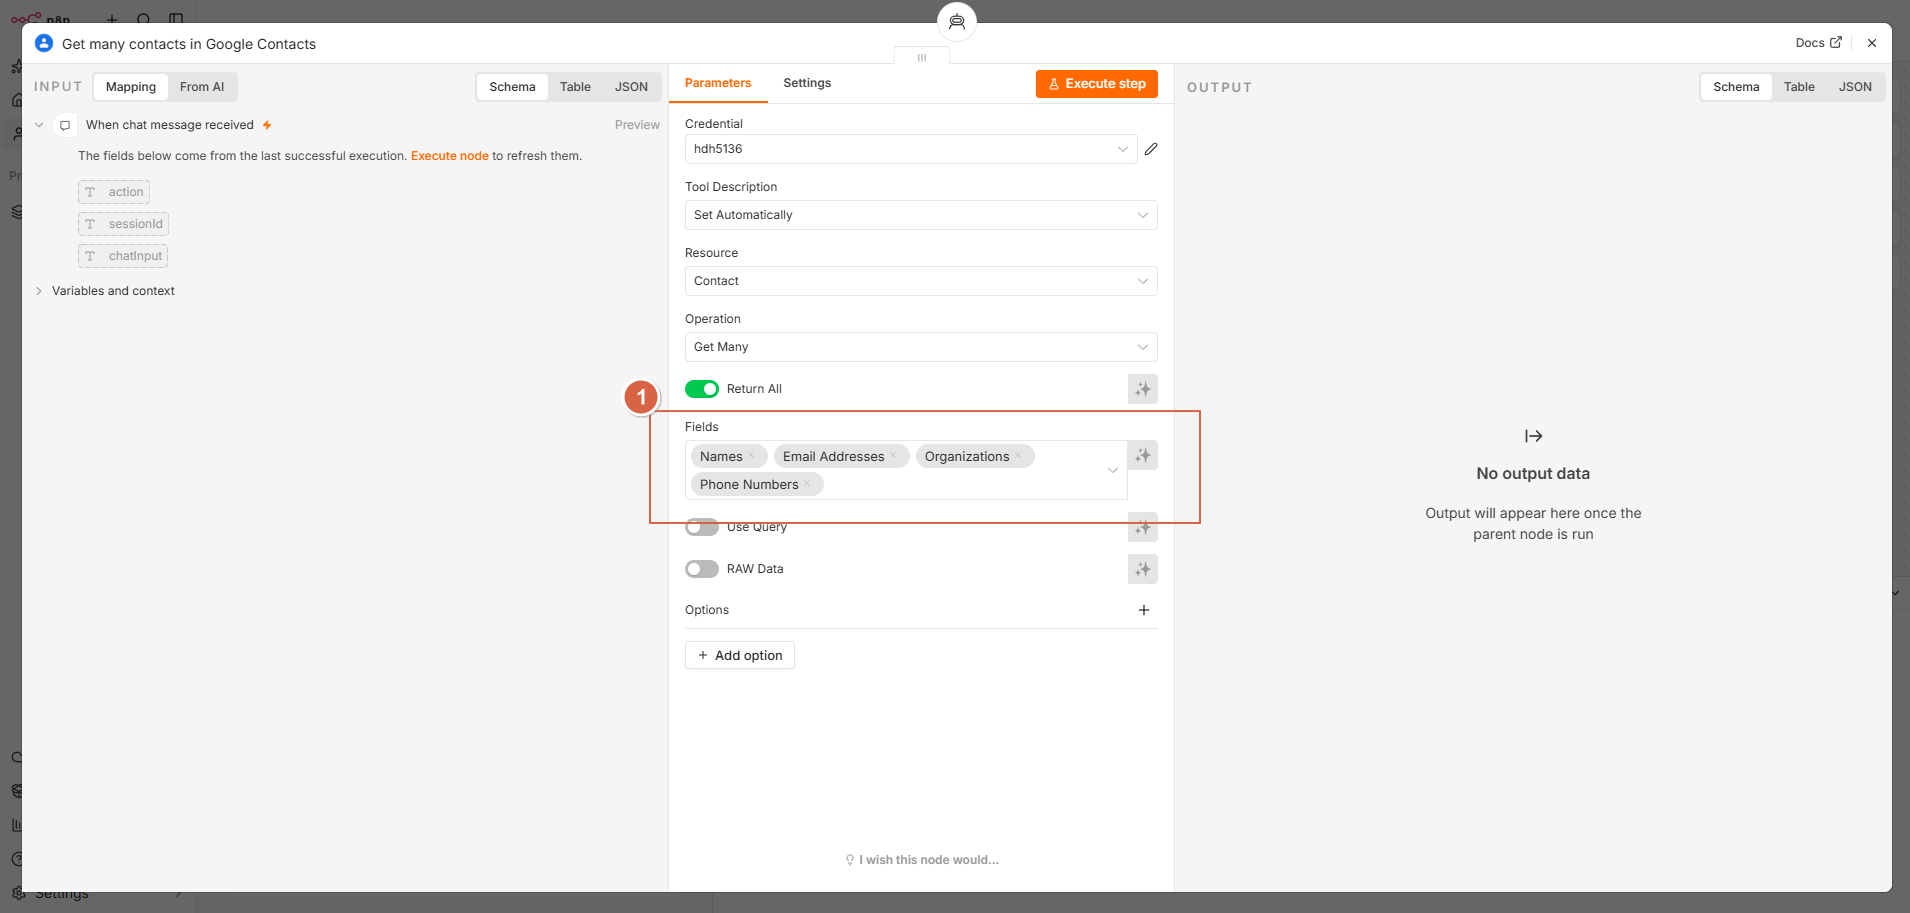The image size is (1910, 913).
Task: Expand the Fields multi-select dropdown arrow
Action: point(1113,470)
